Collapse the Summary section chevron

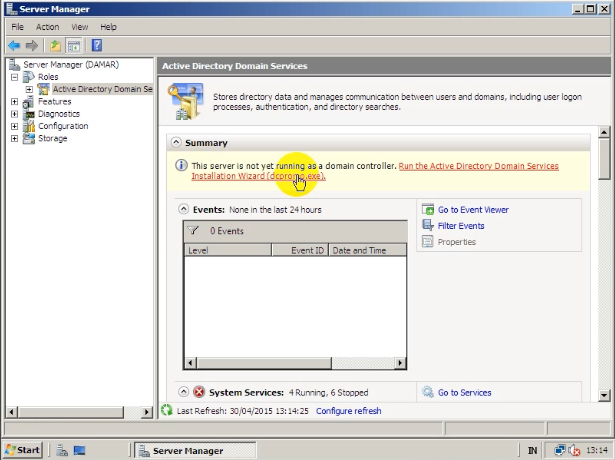pos(176,142)
